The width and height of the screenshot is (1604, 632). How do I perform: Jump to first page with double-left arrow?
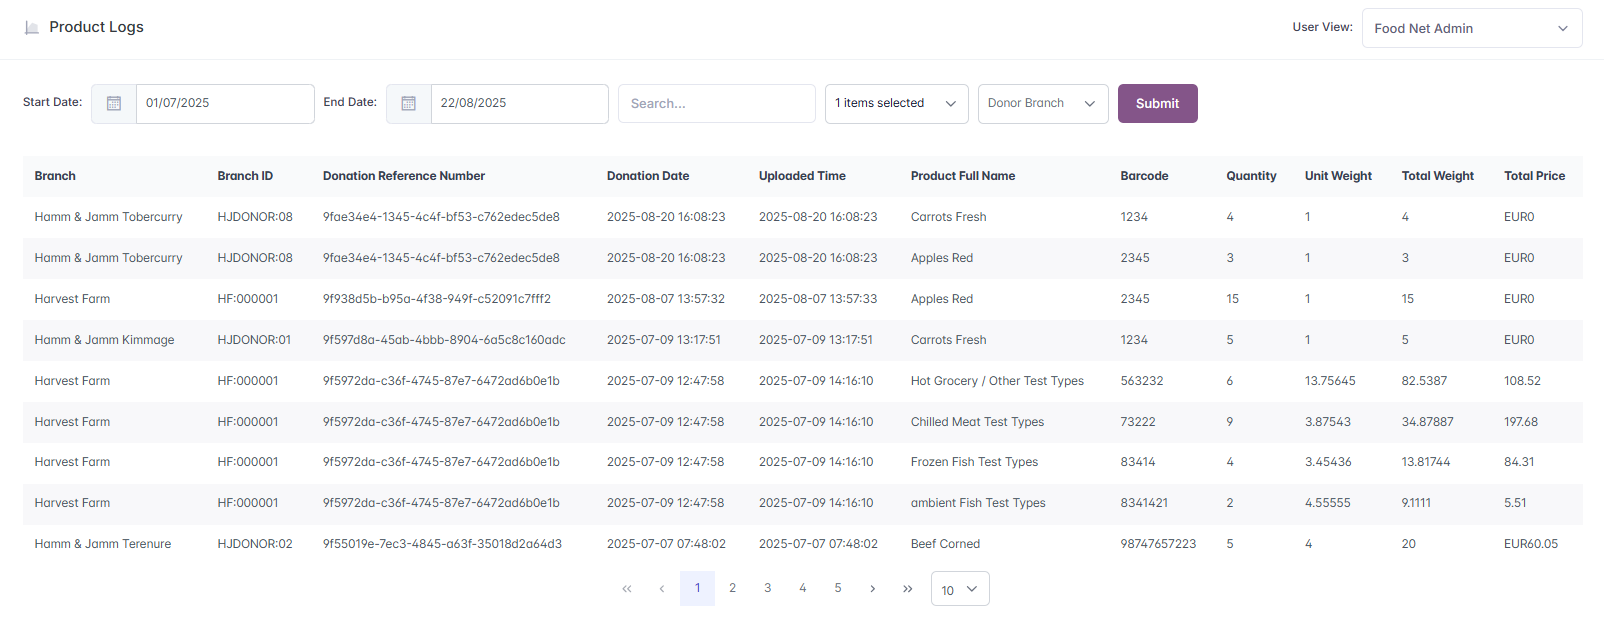[x=627, y=589]
